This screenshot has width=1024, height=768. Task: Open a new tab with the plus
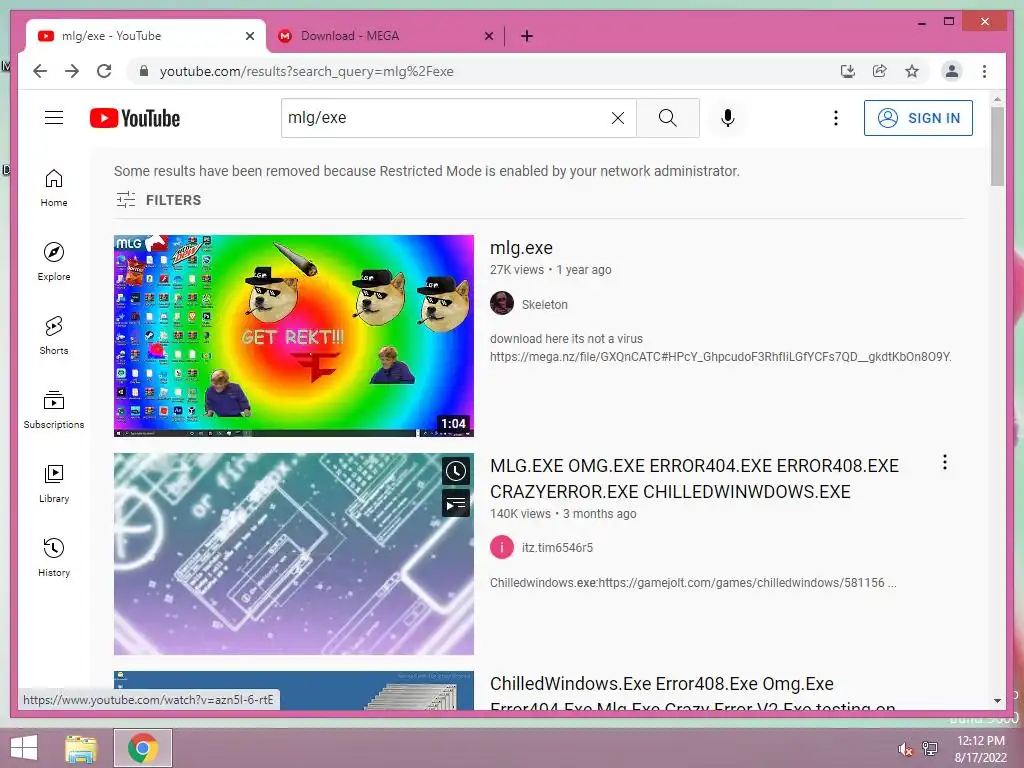click(x=527, y=36)
